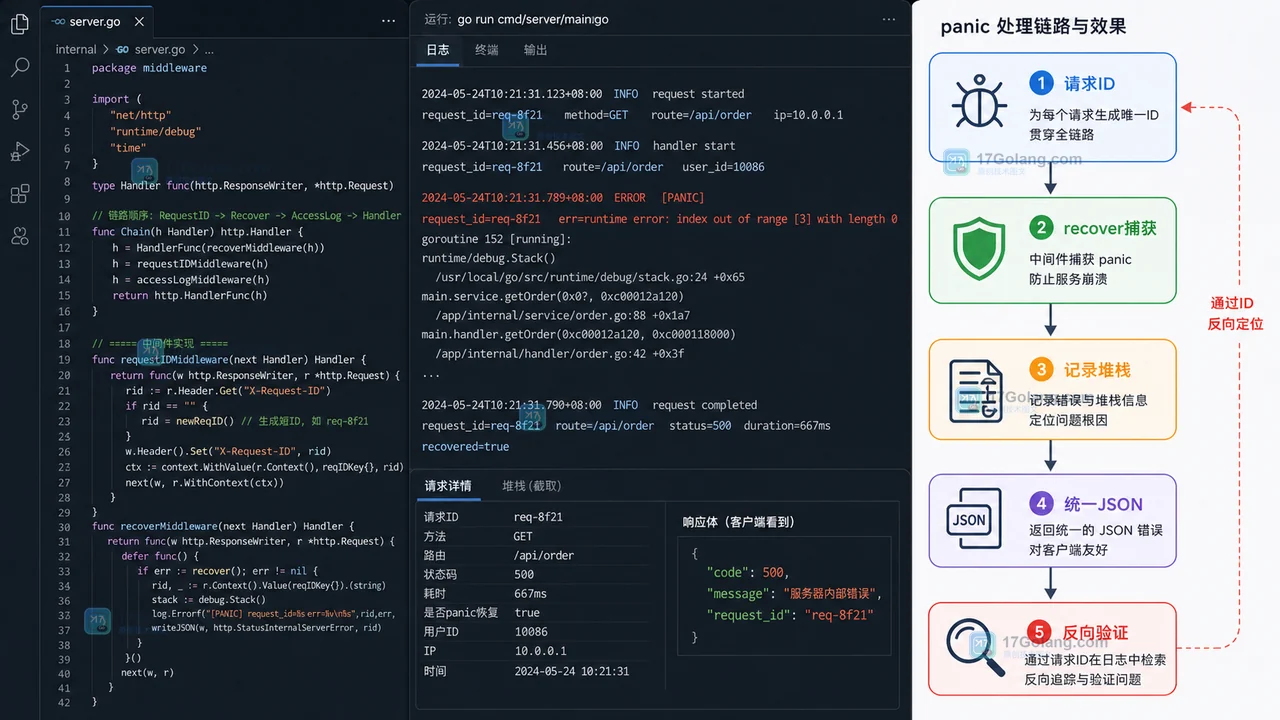Click the red ERROR [PANIC] log line
Screen dimensions: 1280x720
(x=563, y=198)
